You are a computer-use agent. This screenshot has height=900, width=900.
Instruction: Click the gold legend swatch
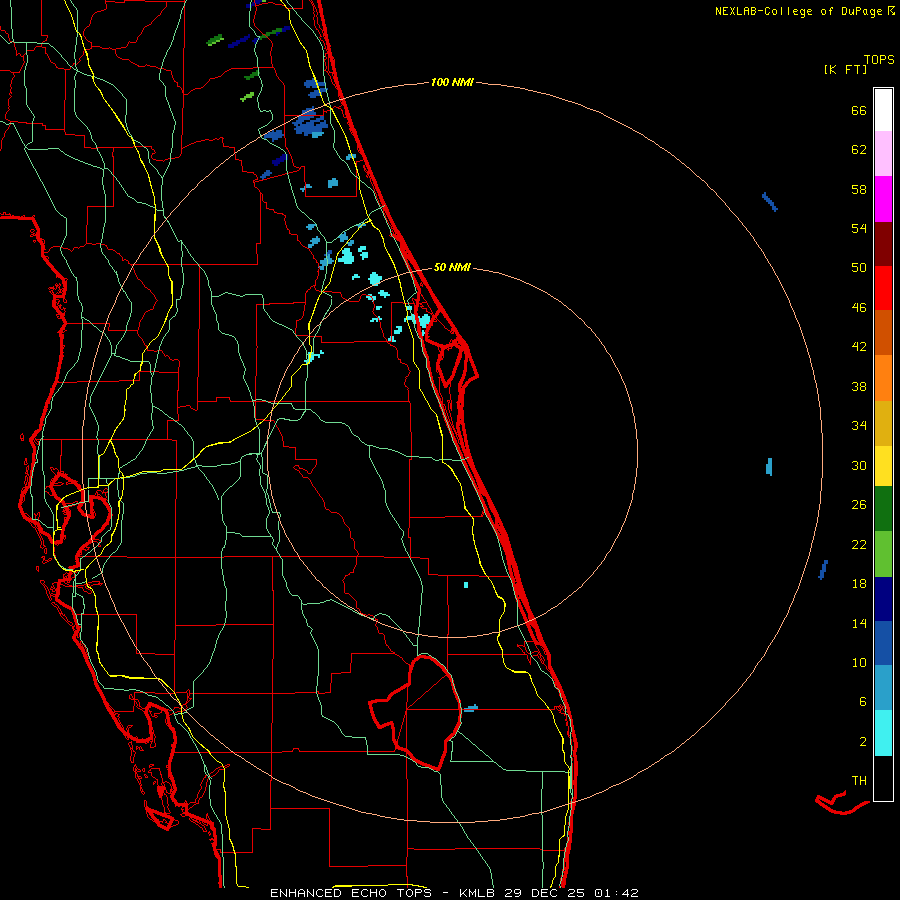[x=883, y=424]
